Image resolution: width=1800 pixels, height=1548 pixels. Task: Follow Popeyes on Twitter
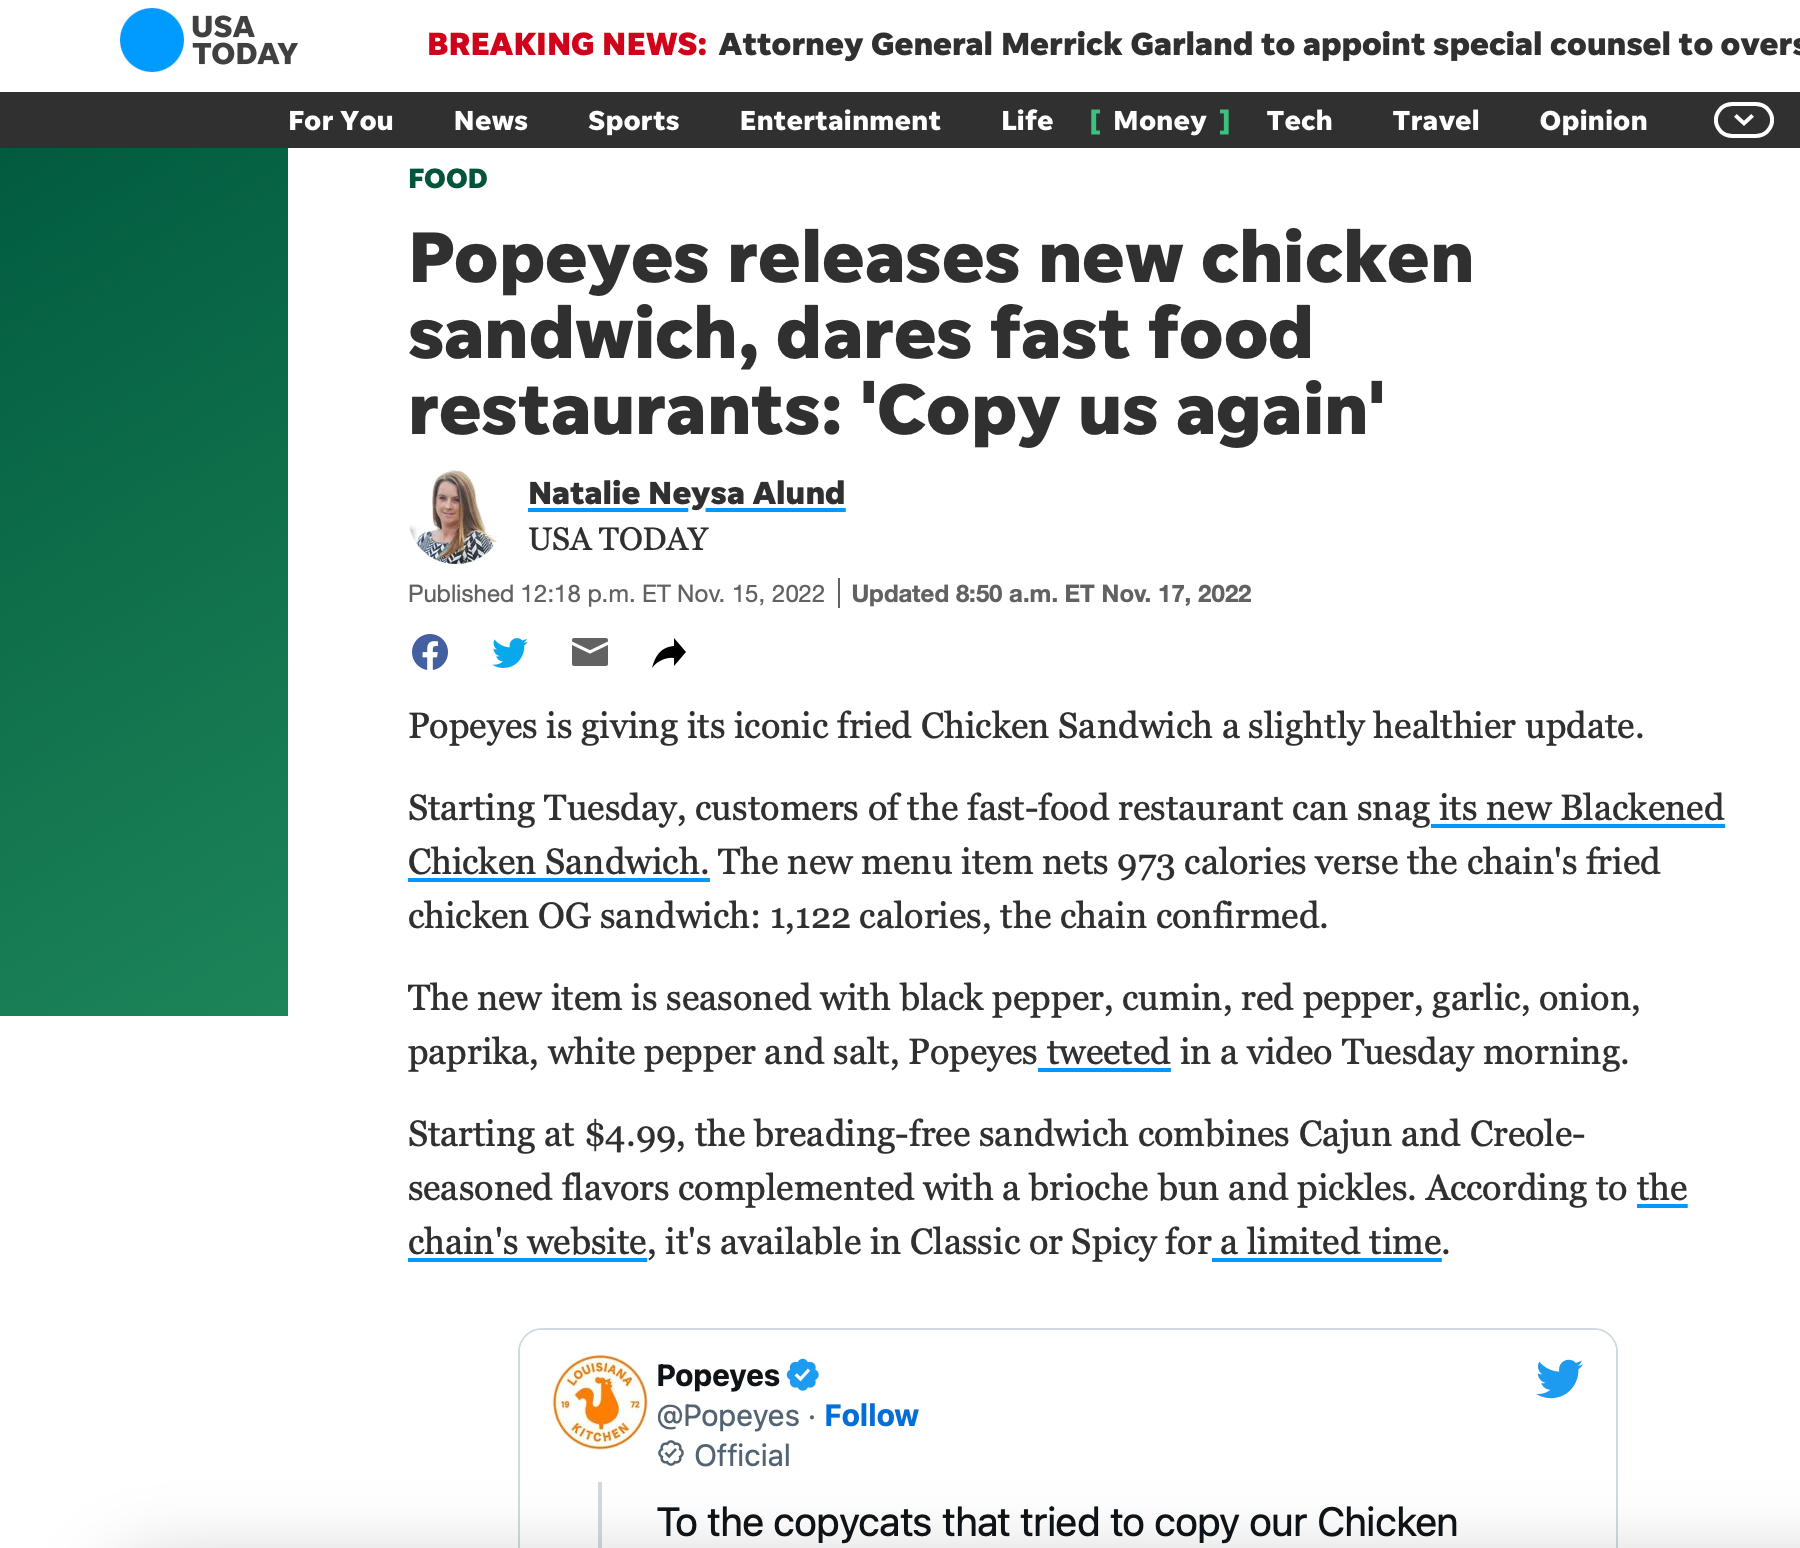coord(871,1415)
